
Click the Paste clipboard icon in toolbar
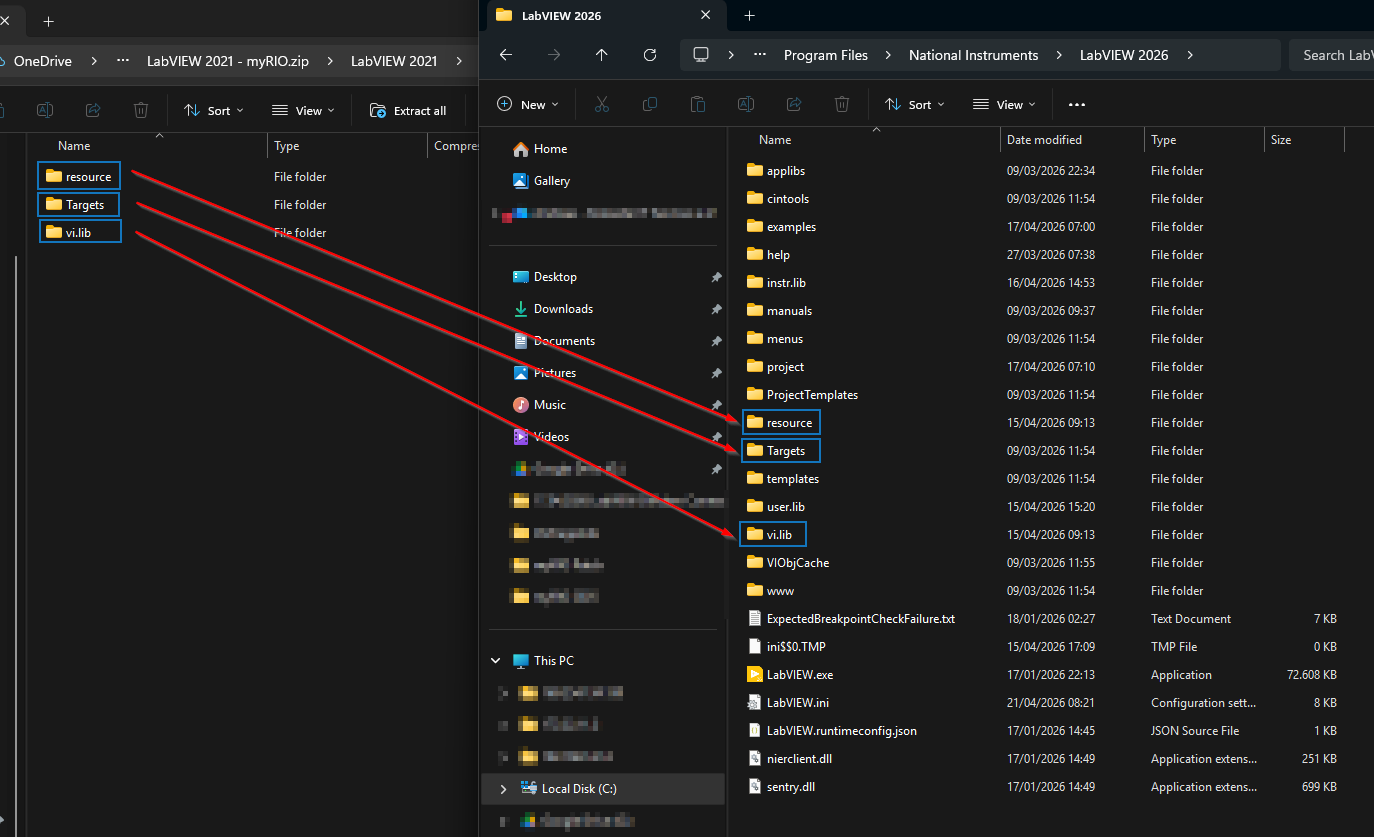(x=698, y=105)
